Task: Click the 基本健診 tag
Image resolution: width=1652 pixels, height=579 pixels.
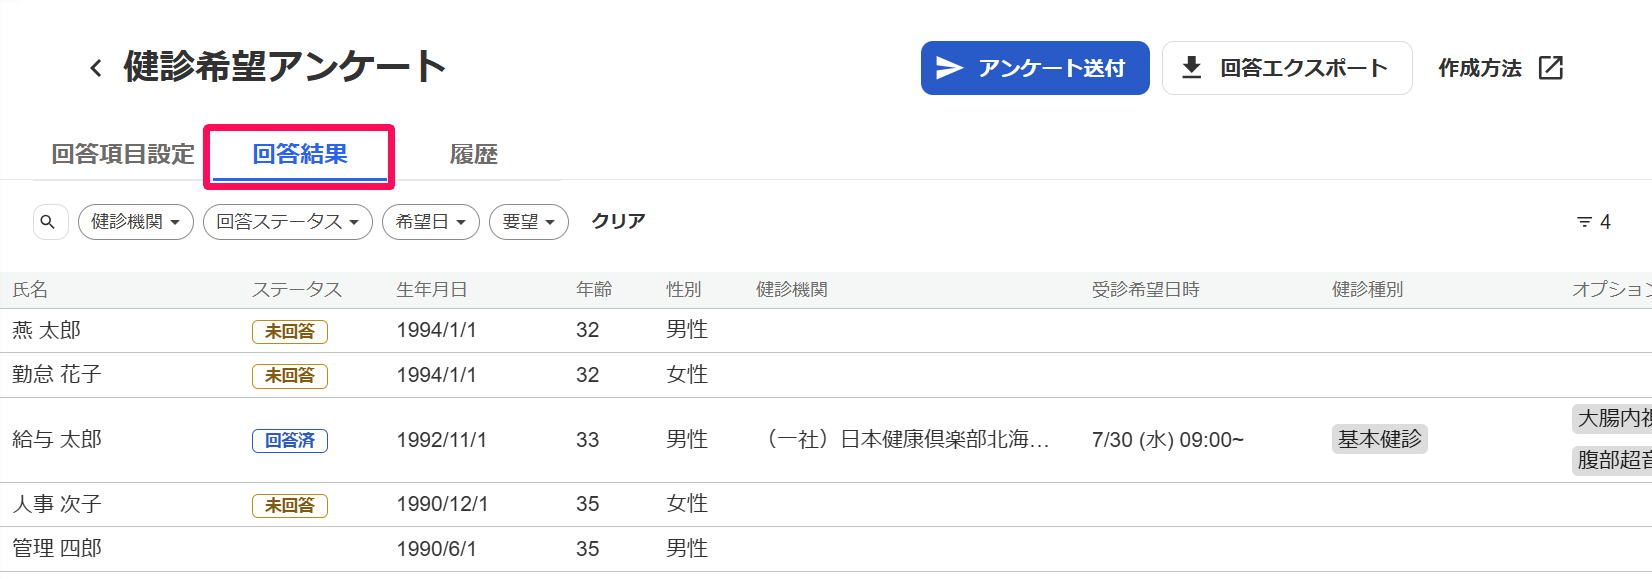Action: click(1380, 439)
